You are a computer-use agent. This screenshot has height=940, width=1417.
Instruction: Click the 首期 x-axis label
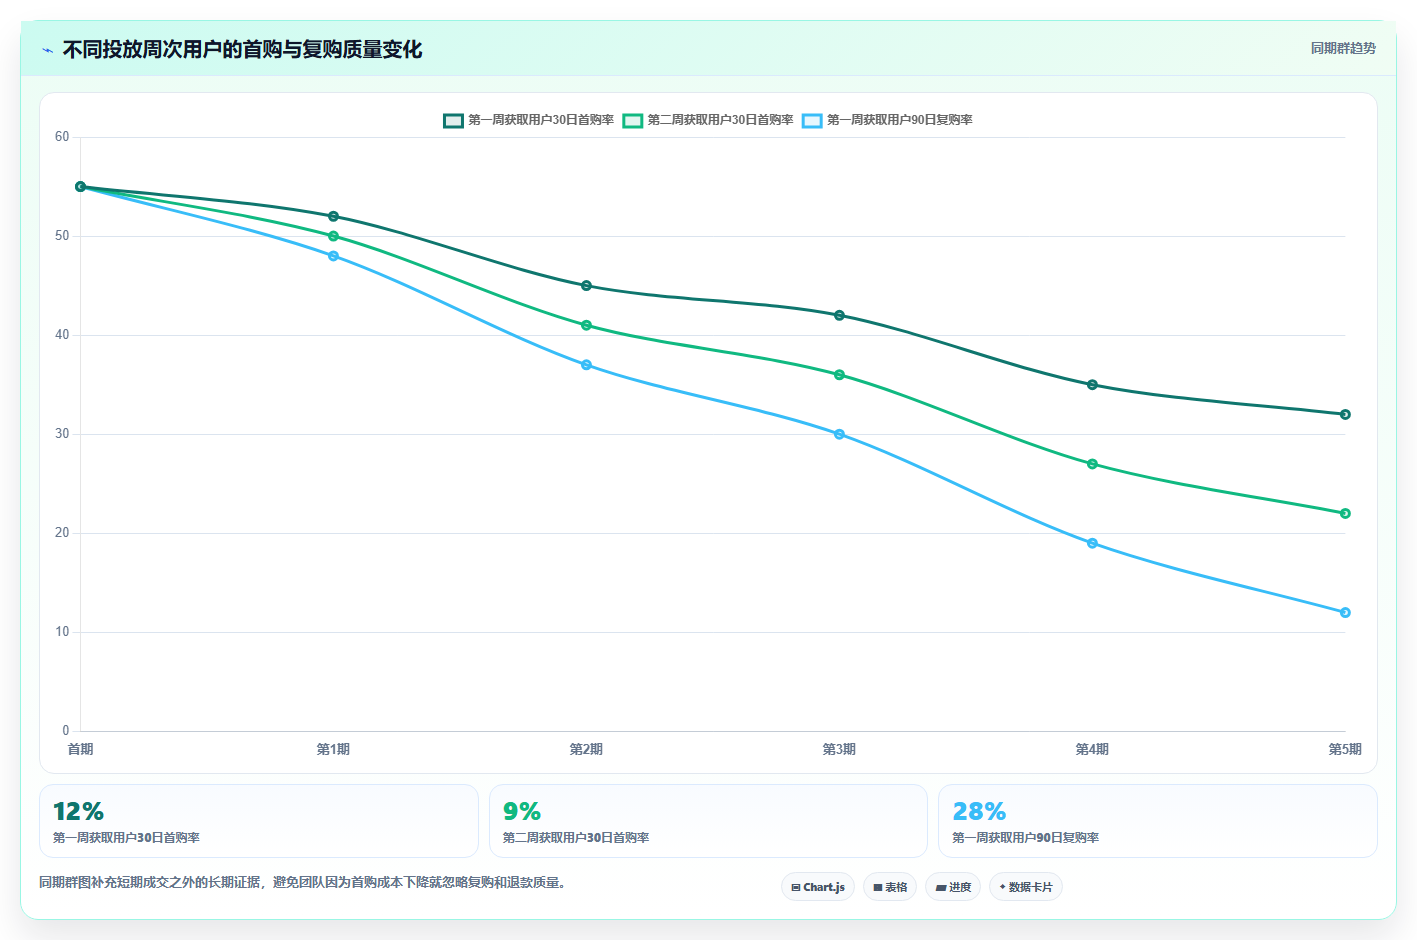click(81, 749)
